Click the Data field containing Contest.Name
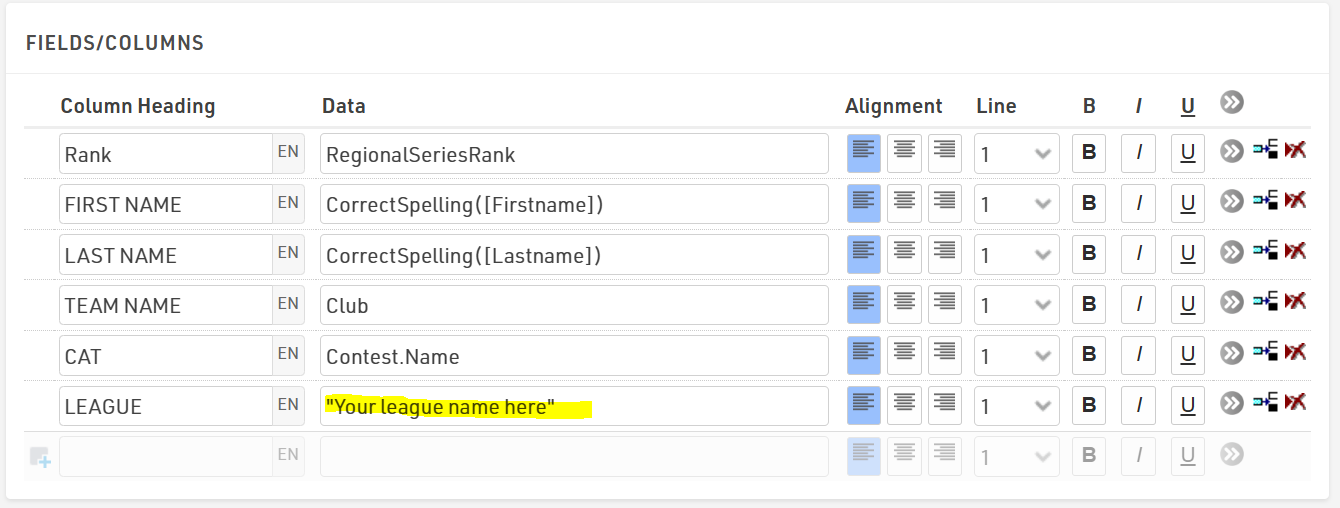This screenshot has height=508, width=1340. 574,356
